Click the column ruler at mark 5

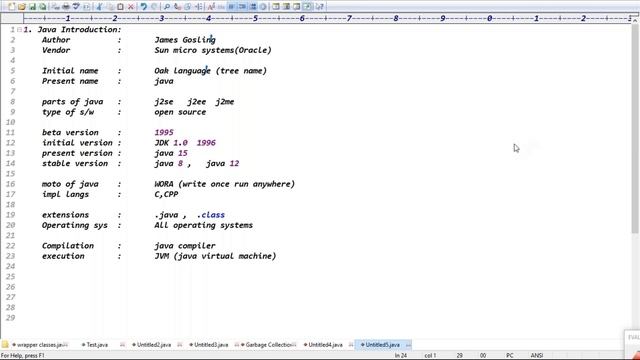pos(256,18)
